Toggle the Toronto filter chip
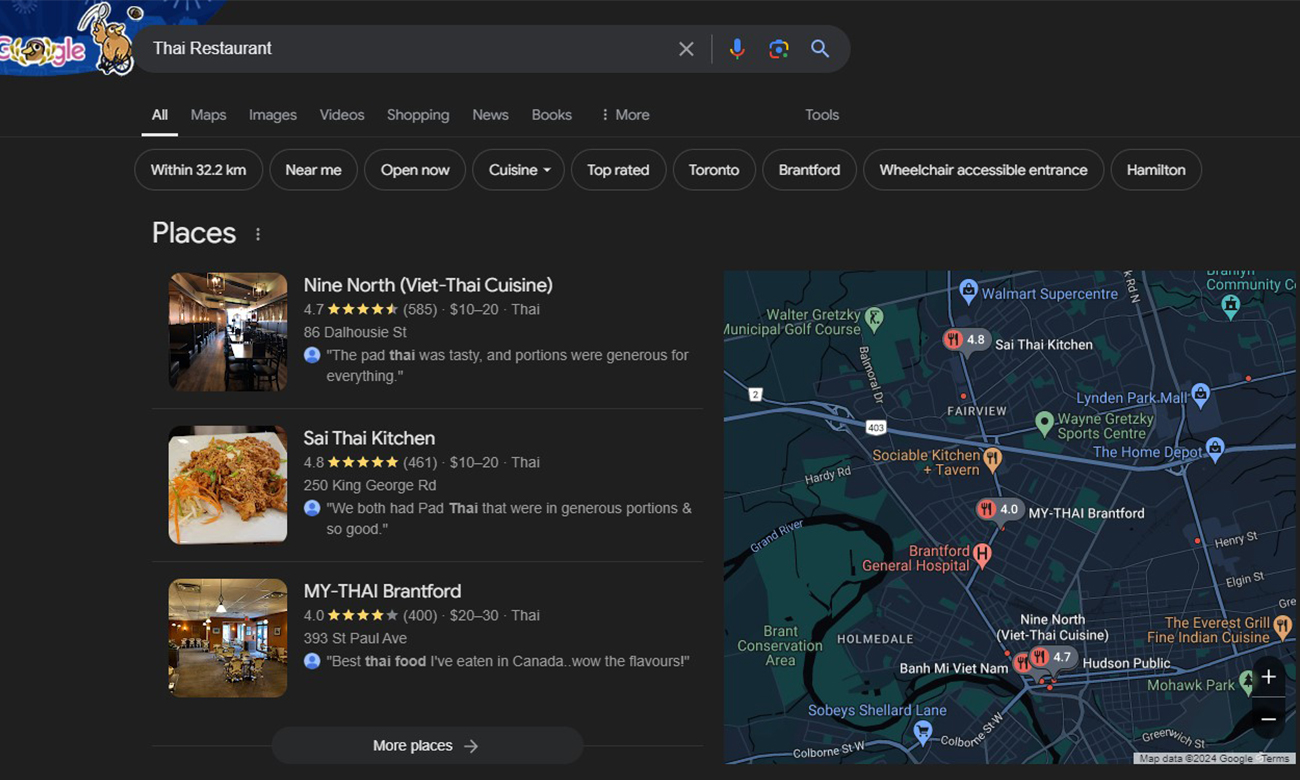This screenshot has width=1300, height=780. point(714,170)
